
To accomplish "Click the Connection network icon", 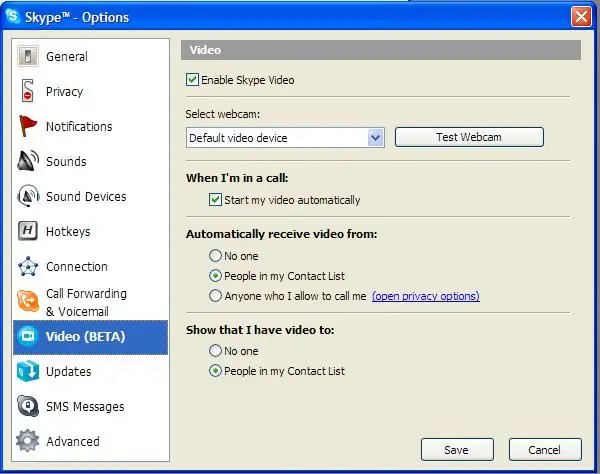I will (x=28, y=266).
